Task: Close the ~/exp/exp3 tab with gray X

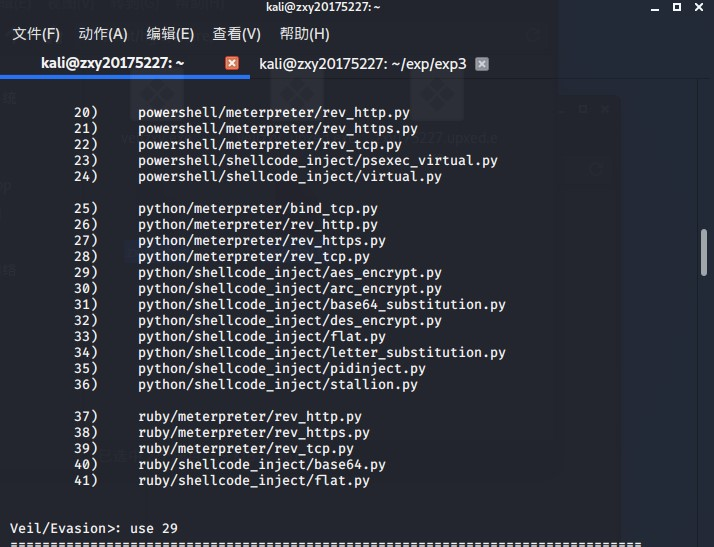Action: (x=482, y=64)
